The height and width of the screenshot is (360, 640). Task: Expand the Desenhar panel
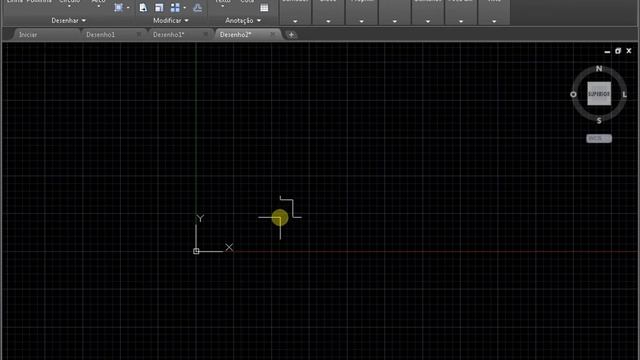(x=69, y=20)
